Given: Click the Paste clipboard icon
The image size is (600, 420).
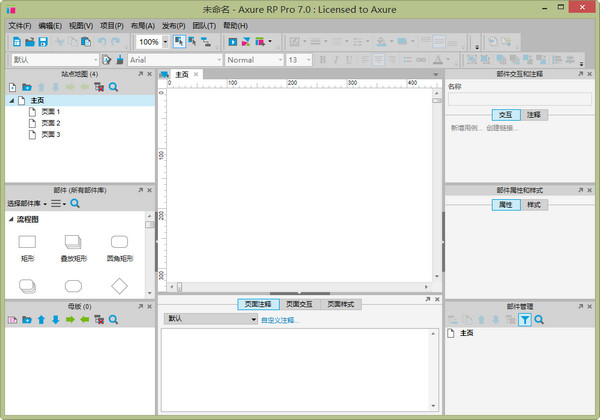Looking at the screenshot, I should (x=86, y=42).
